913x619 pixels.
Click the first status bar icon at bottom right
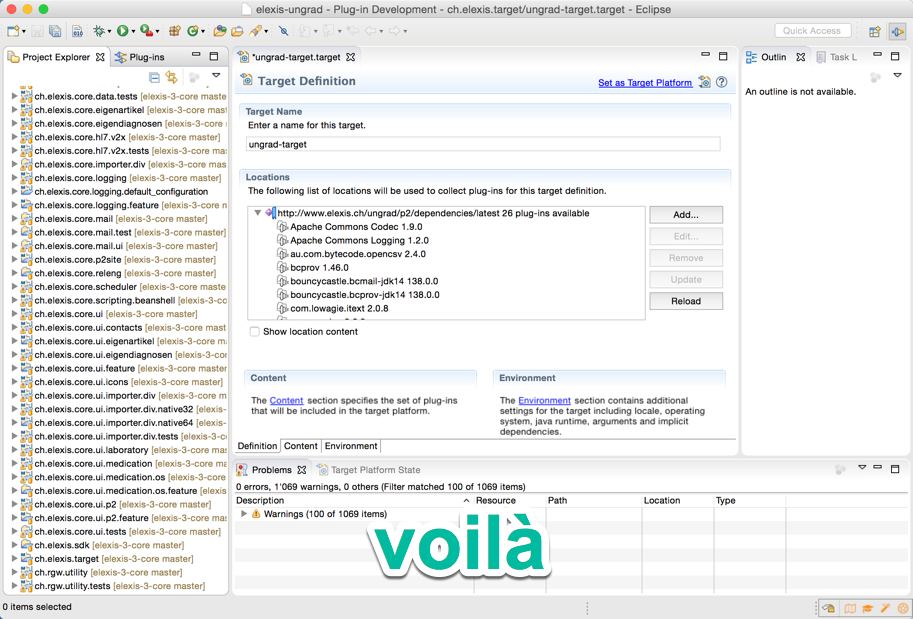click(x=829, y=608)
